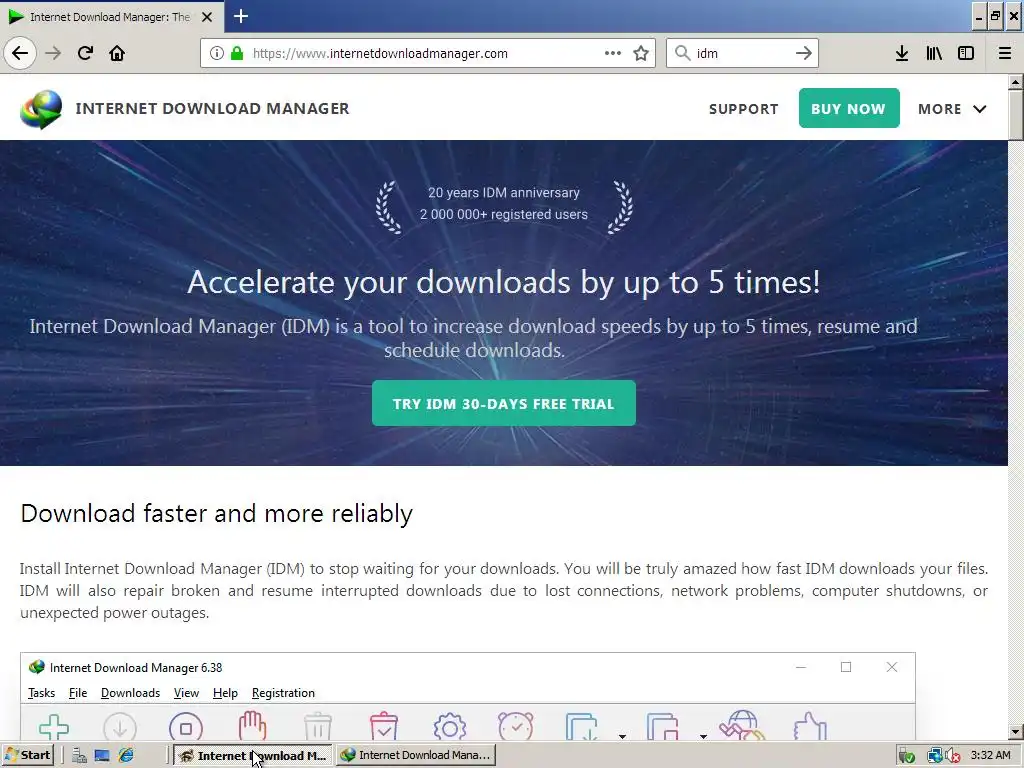The height and width of the screenshot is (768, 1024).
Task: Click the IDM globe logo on the site header
Action: 41,108
